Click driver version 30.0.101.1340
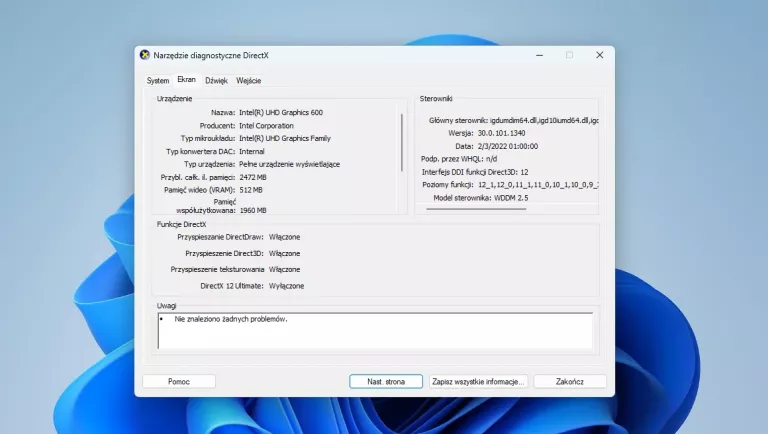Screen dimensions: 768x434 [x=501, y=133]
